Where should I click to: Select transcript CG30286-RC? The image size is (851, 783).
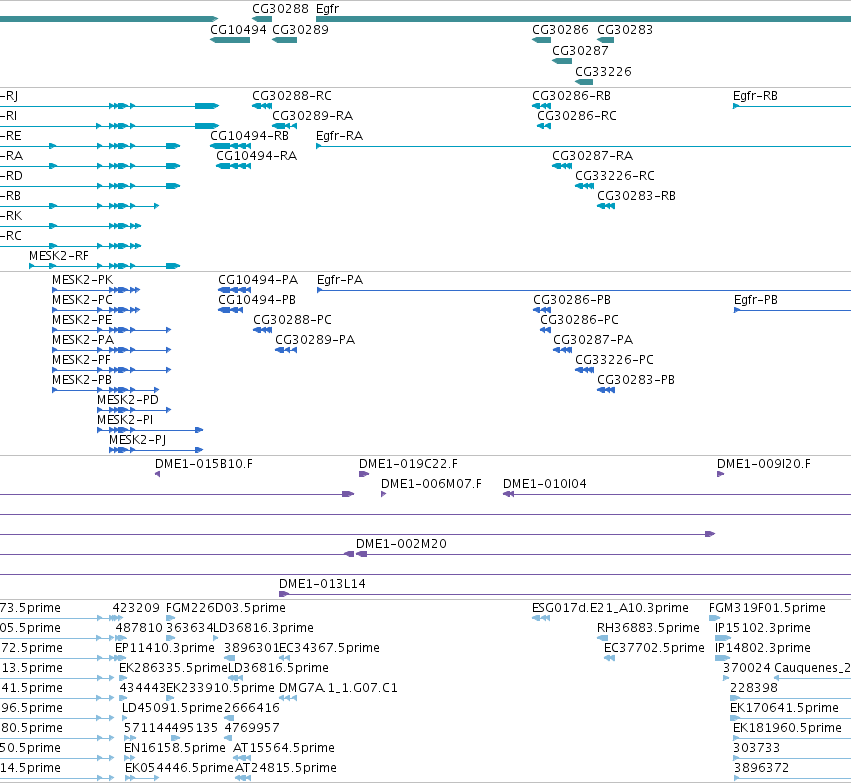click(x=576, y=116)
